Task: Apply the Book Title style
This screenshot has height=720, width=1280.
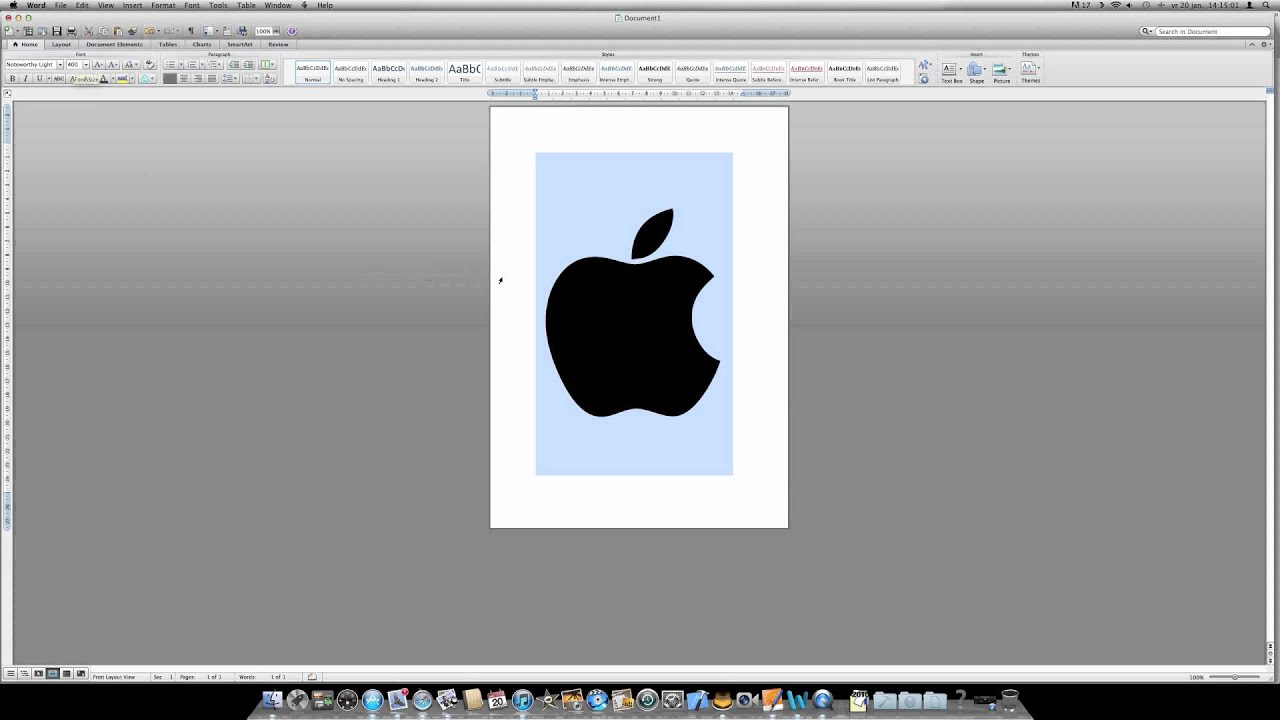Action: (844, 72)
